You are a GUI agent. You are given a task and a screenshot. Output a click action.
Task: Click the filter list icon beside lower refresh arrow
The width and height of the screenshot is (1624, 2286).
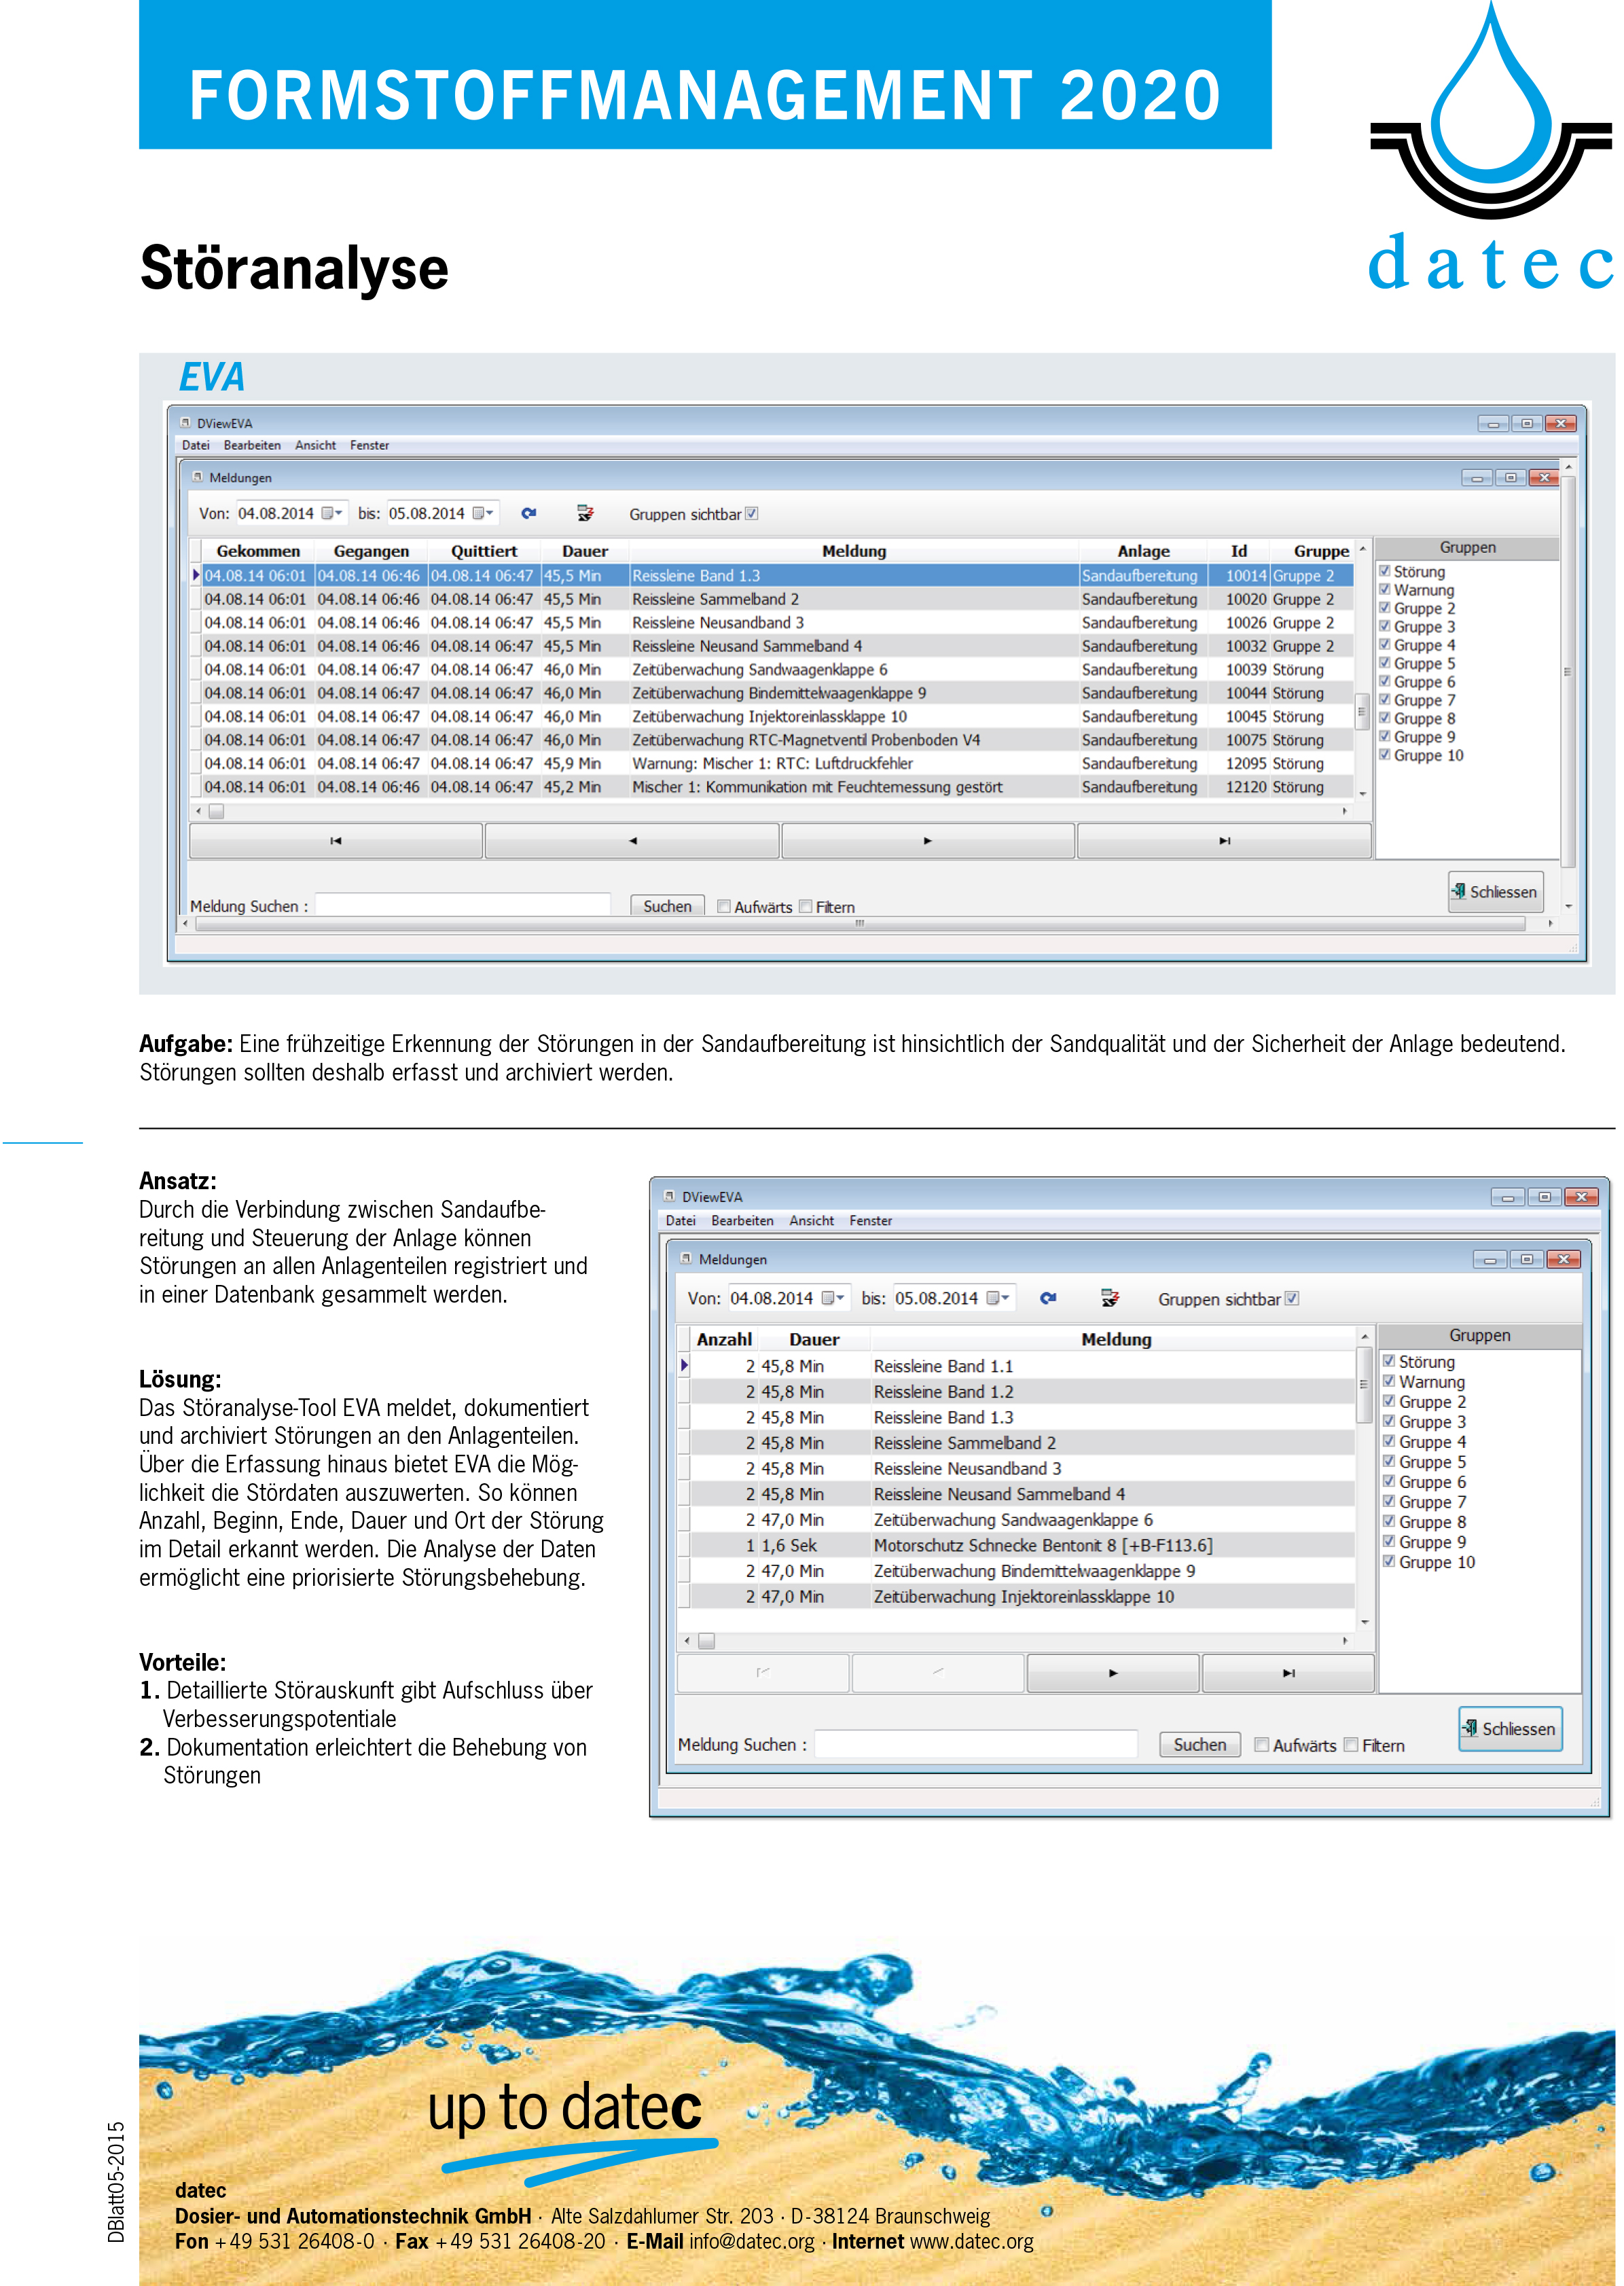point(1109,1298)
